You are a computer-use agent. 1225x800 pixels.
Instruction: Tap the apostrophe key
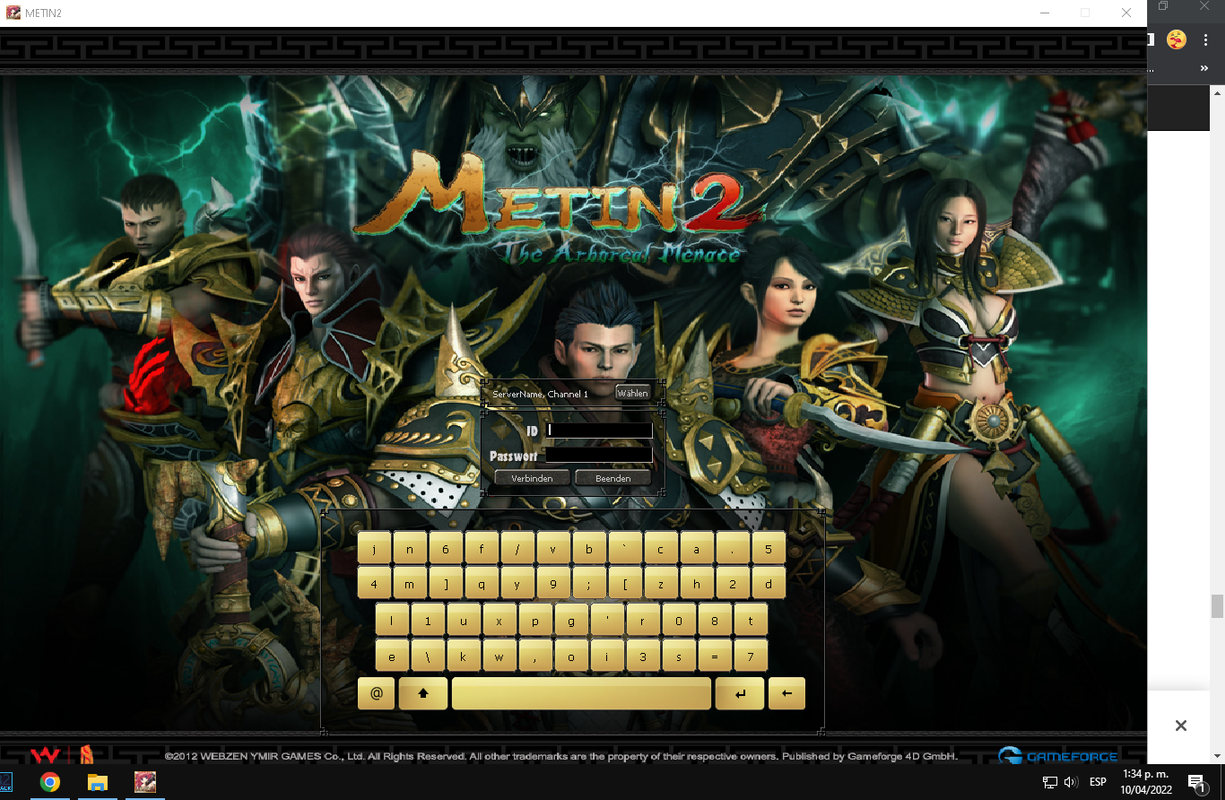coord(607,620)
